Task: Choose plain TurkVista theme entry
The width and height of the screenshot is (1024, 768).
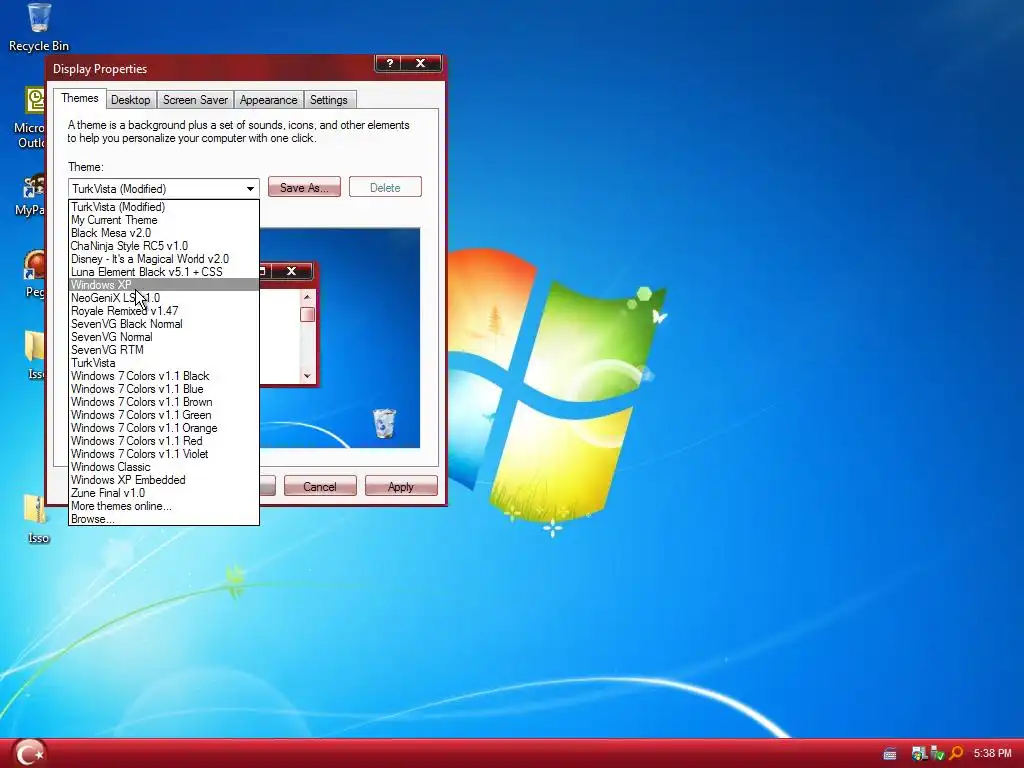Action: pyautogui.click(x=164, y=363)
